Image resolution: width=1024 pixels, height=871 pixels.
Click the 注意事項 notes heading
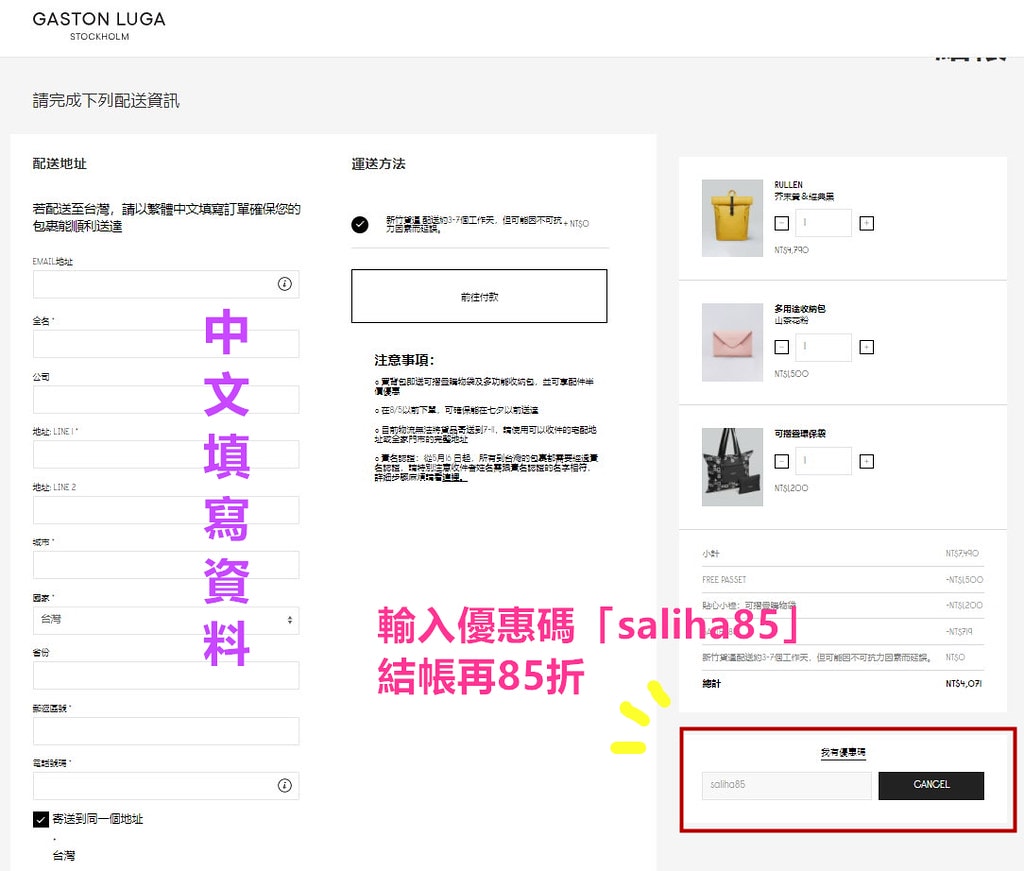coord(404,360)
